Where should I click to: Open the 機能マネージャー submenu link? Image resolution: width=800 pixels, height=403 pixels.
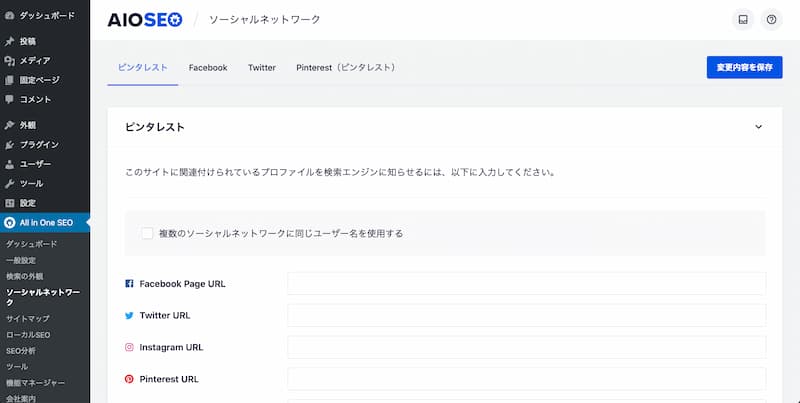pyautogui.click(x=35, y=383)
